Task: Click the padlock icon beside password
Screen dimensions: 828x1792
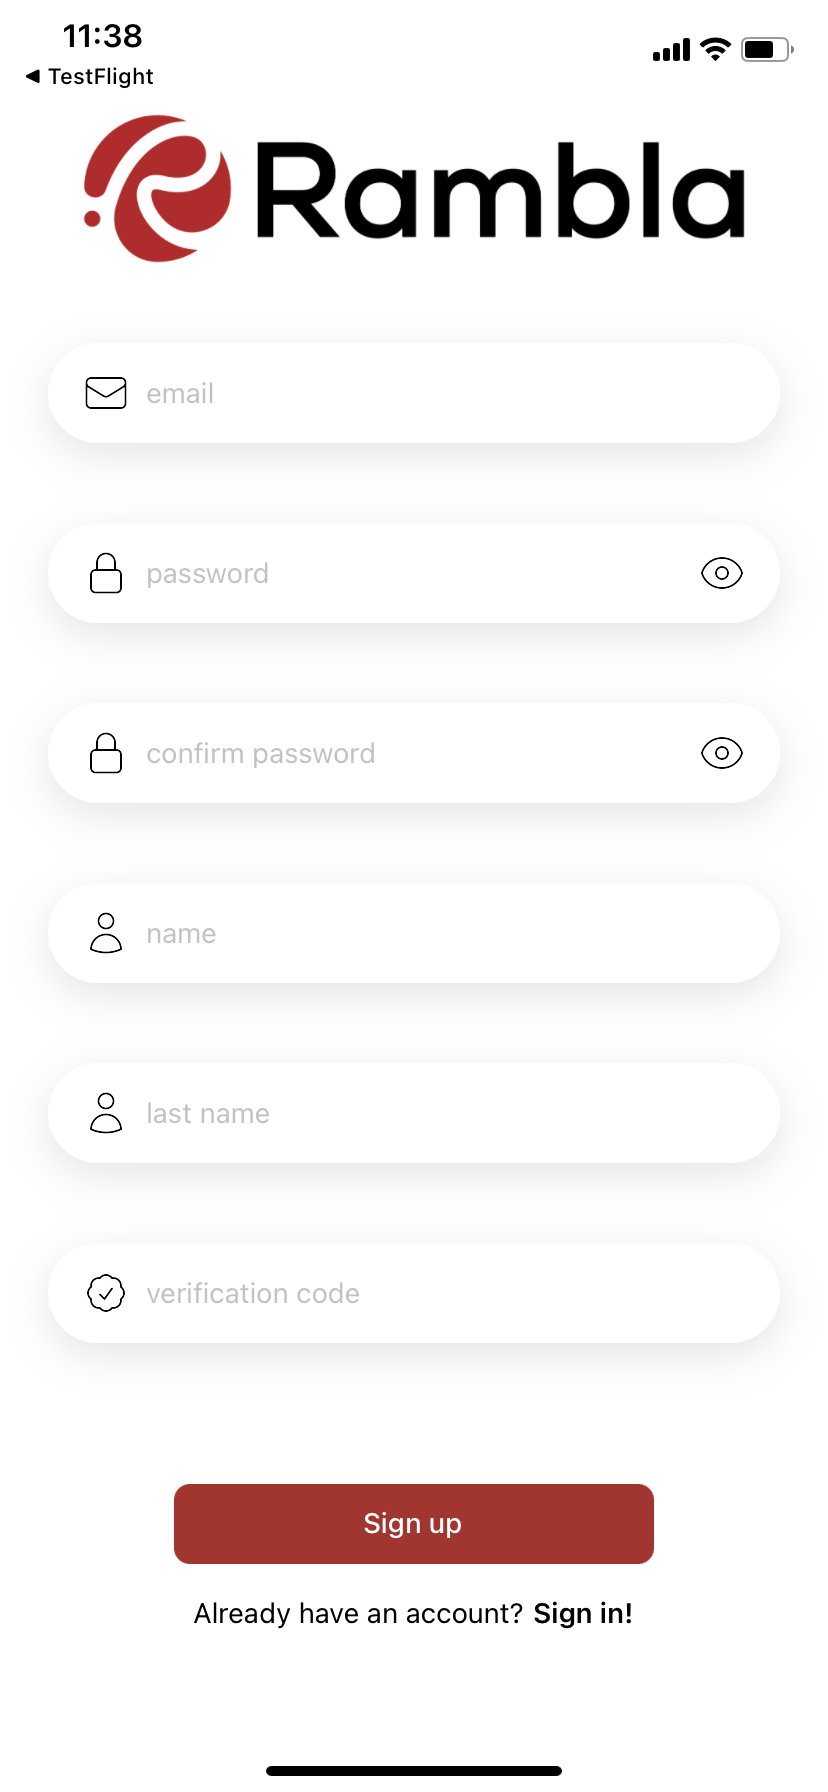Action: click(106, 573)
